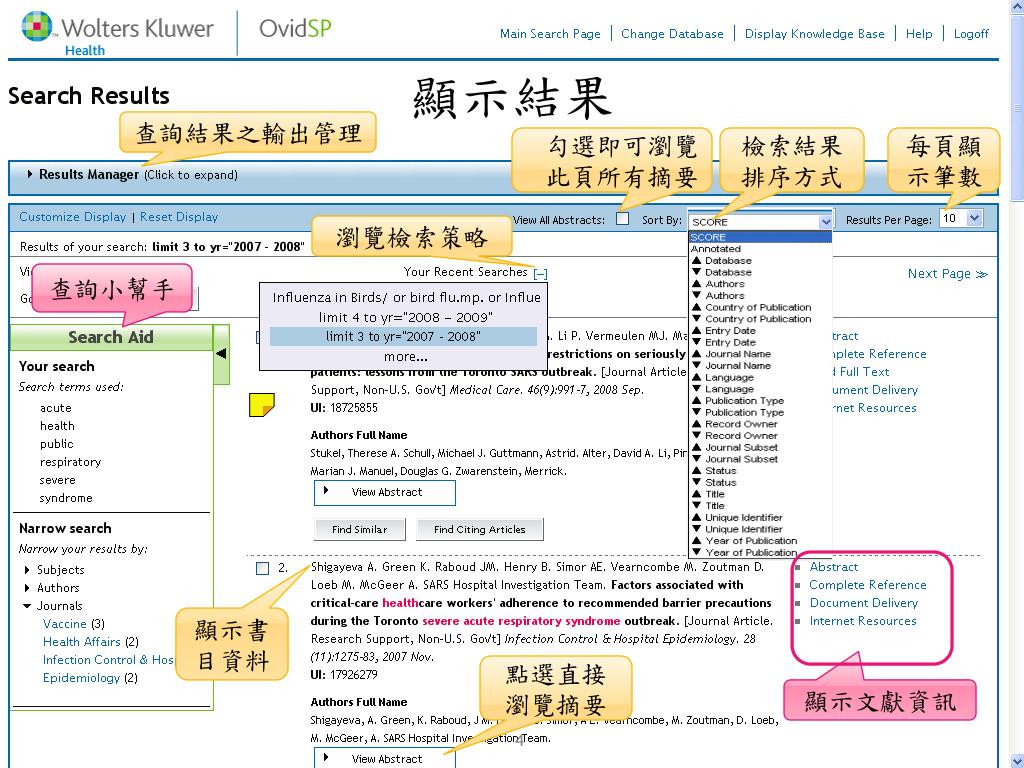Image resolution: width=1024 pixels, height=768 pixels.
Task: Sort by ascending Language
Action: pos(722,377)
